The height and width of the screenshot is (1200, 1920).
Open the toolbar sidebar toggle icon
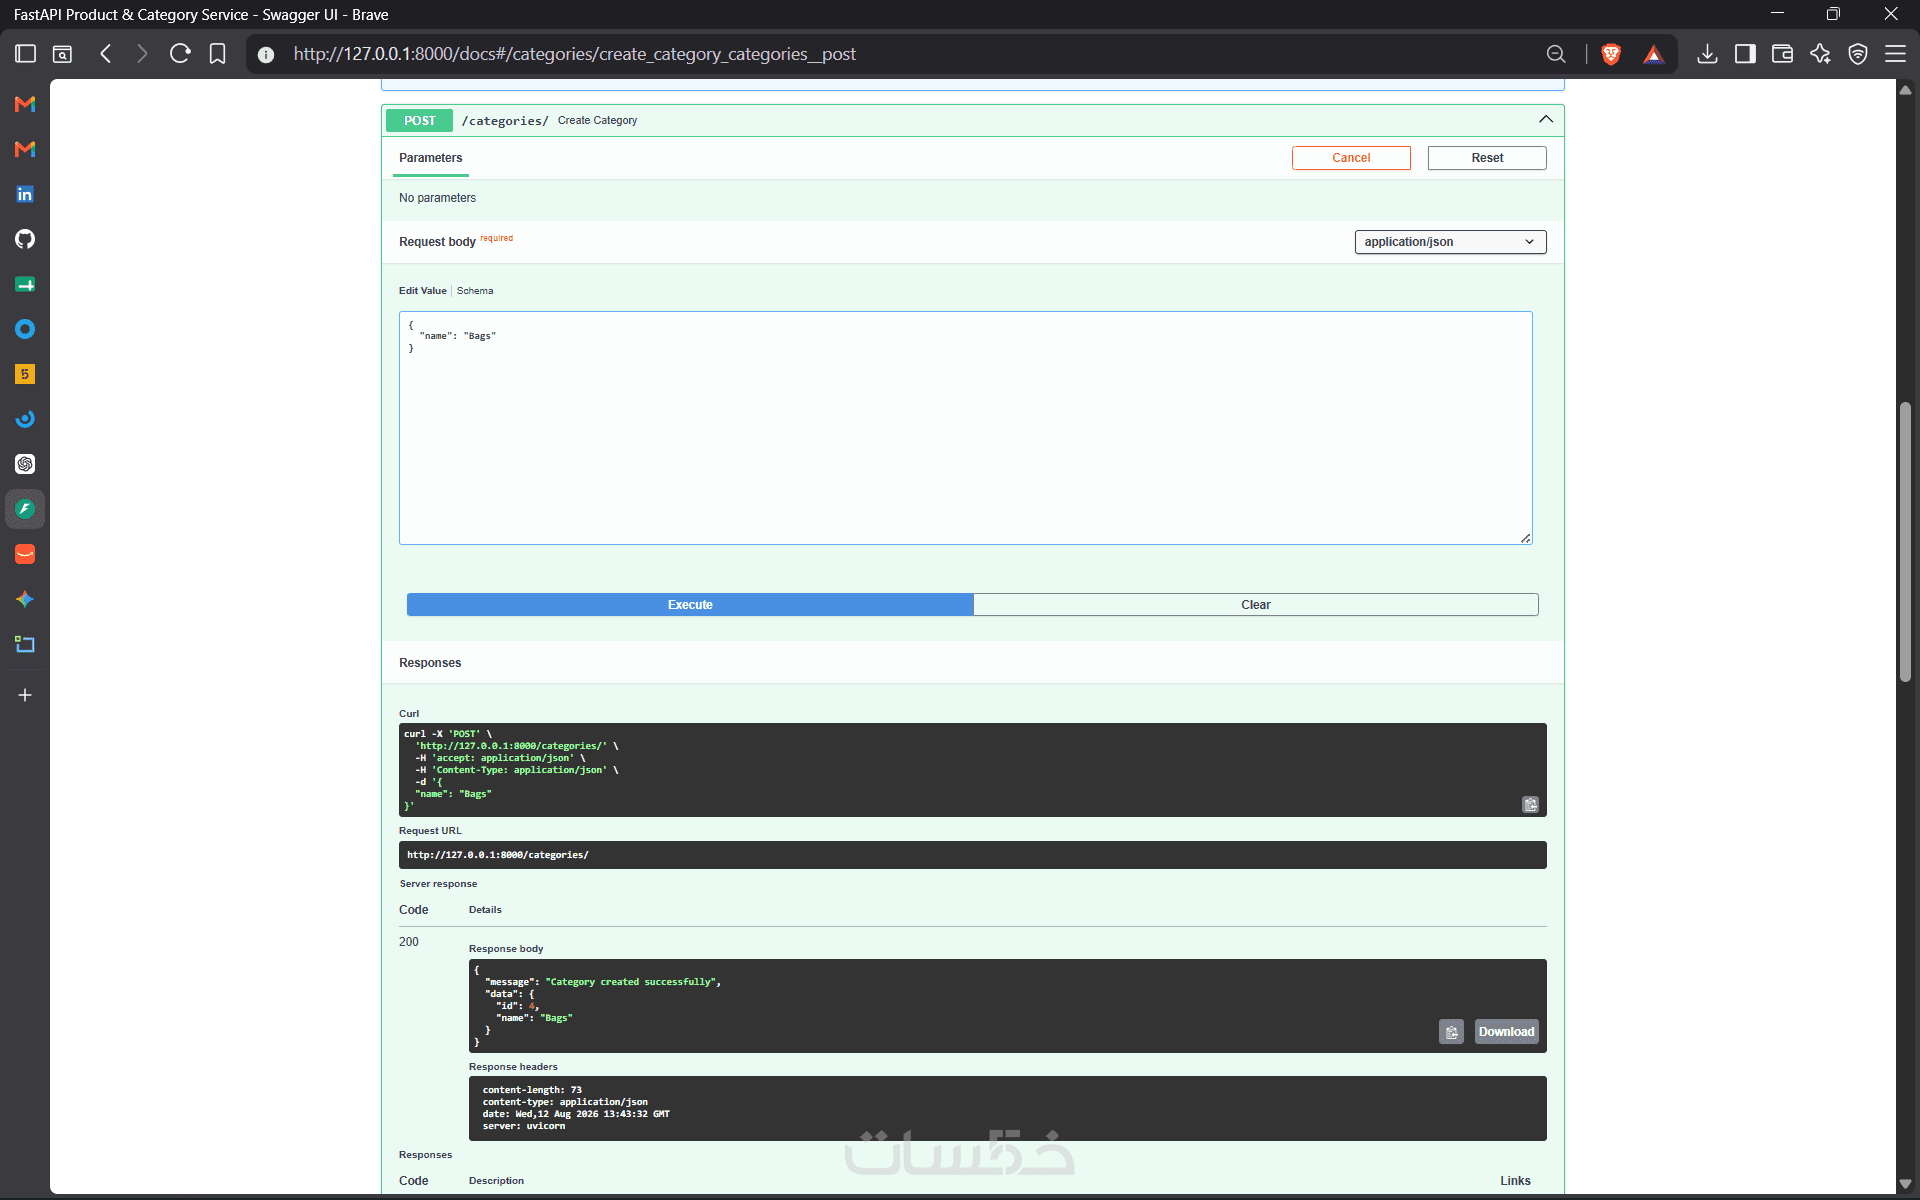(x=1745, y=54)
